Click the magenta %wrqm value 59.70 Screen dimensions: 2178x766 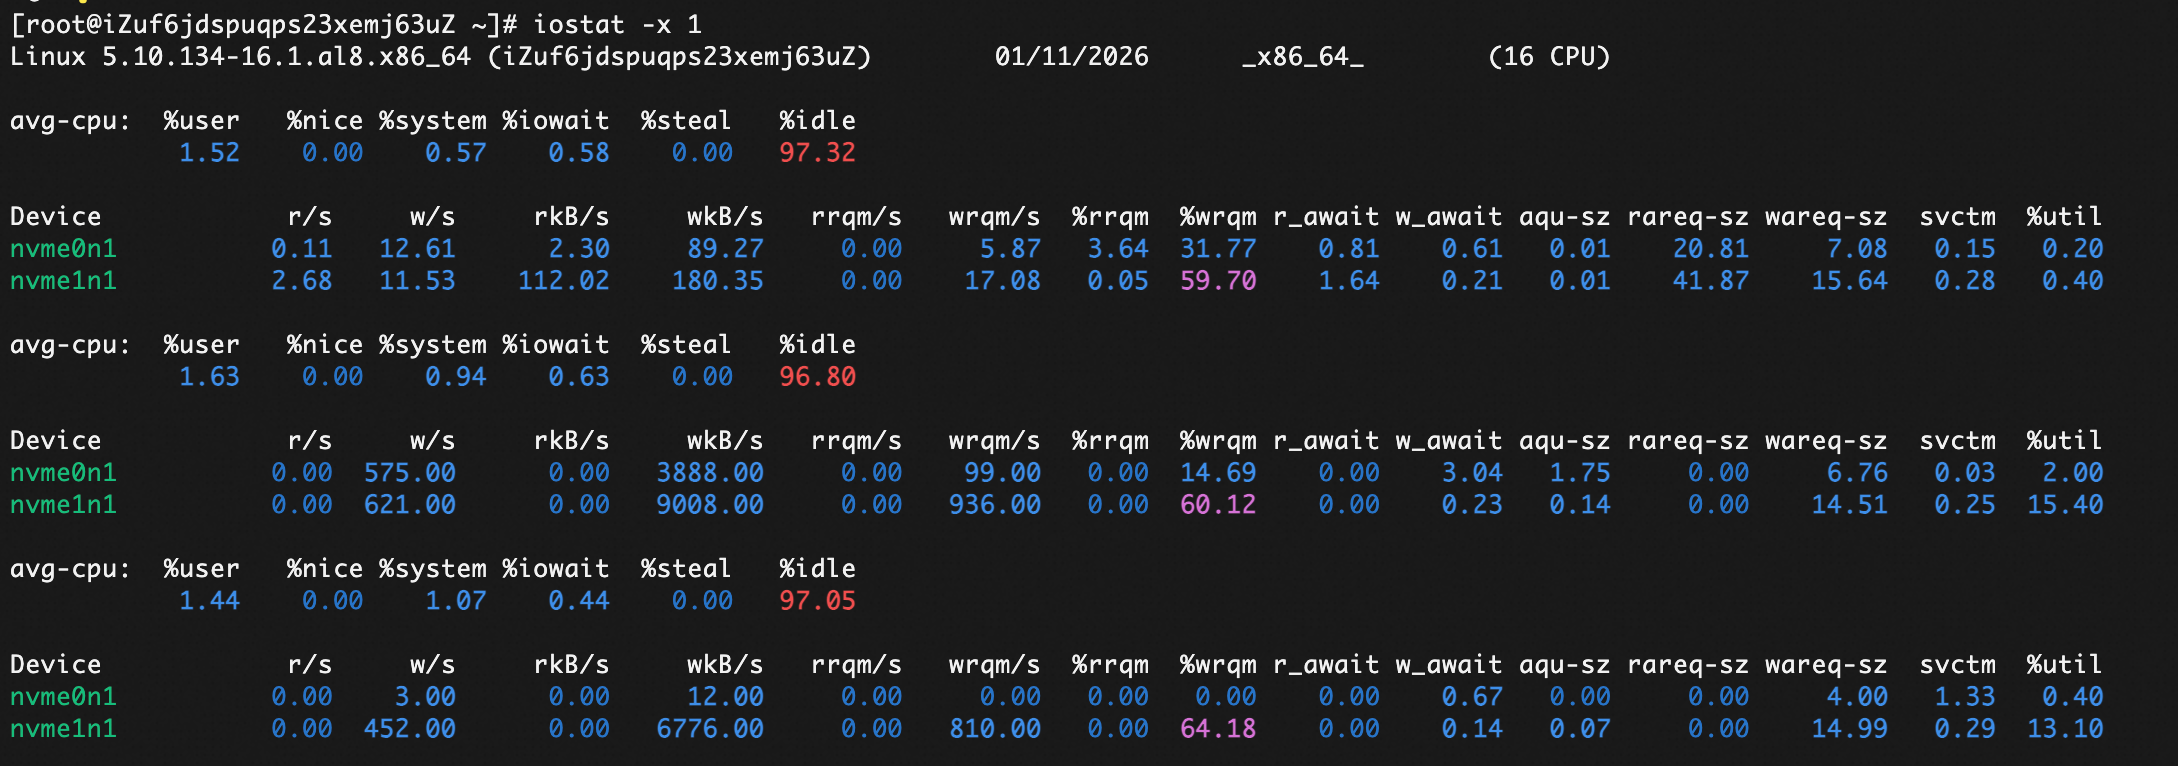pos(1217,281)
